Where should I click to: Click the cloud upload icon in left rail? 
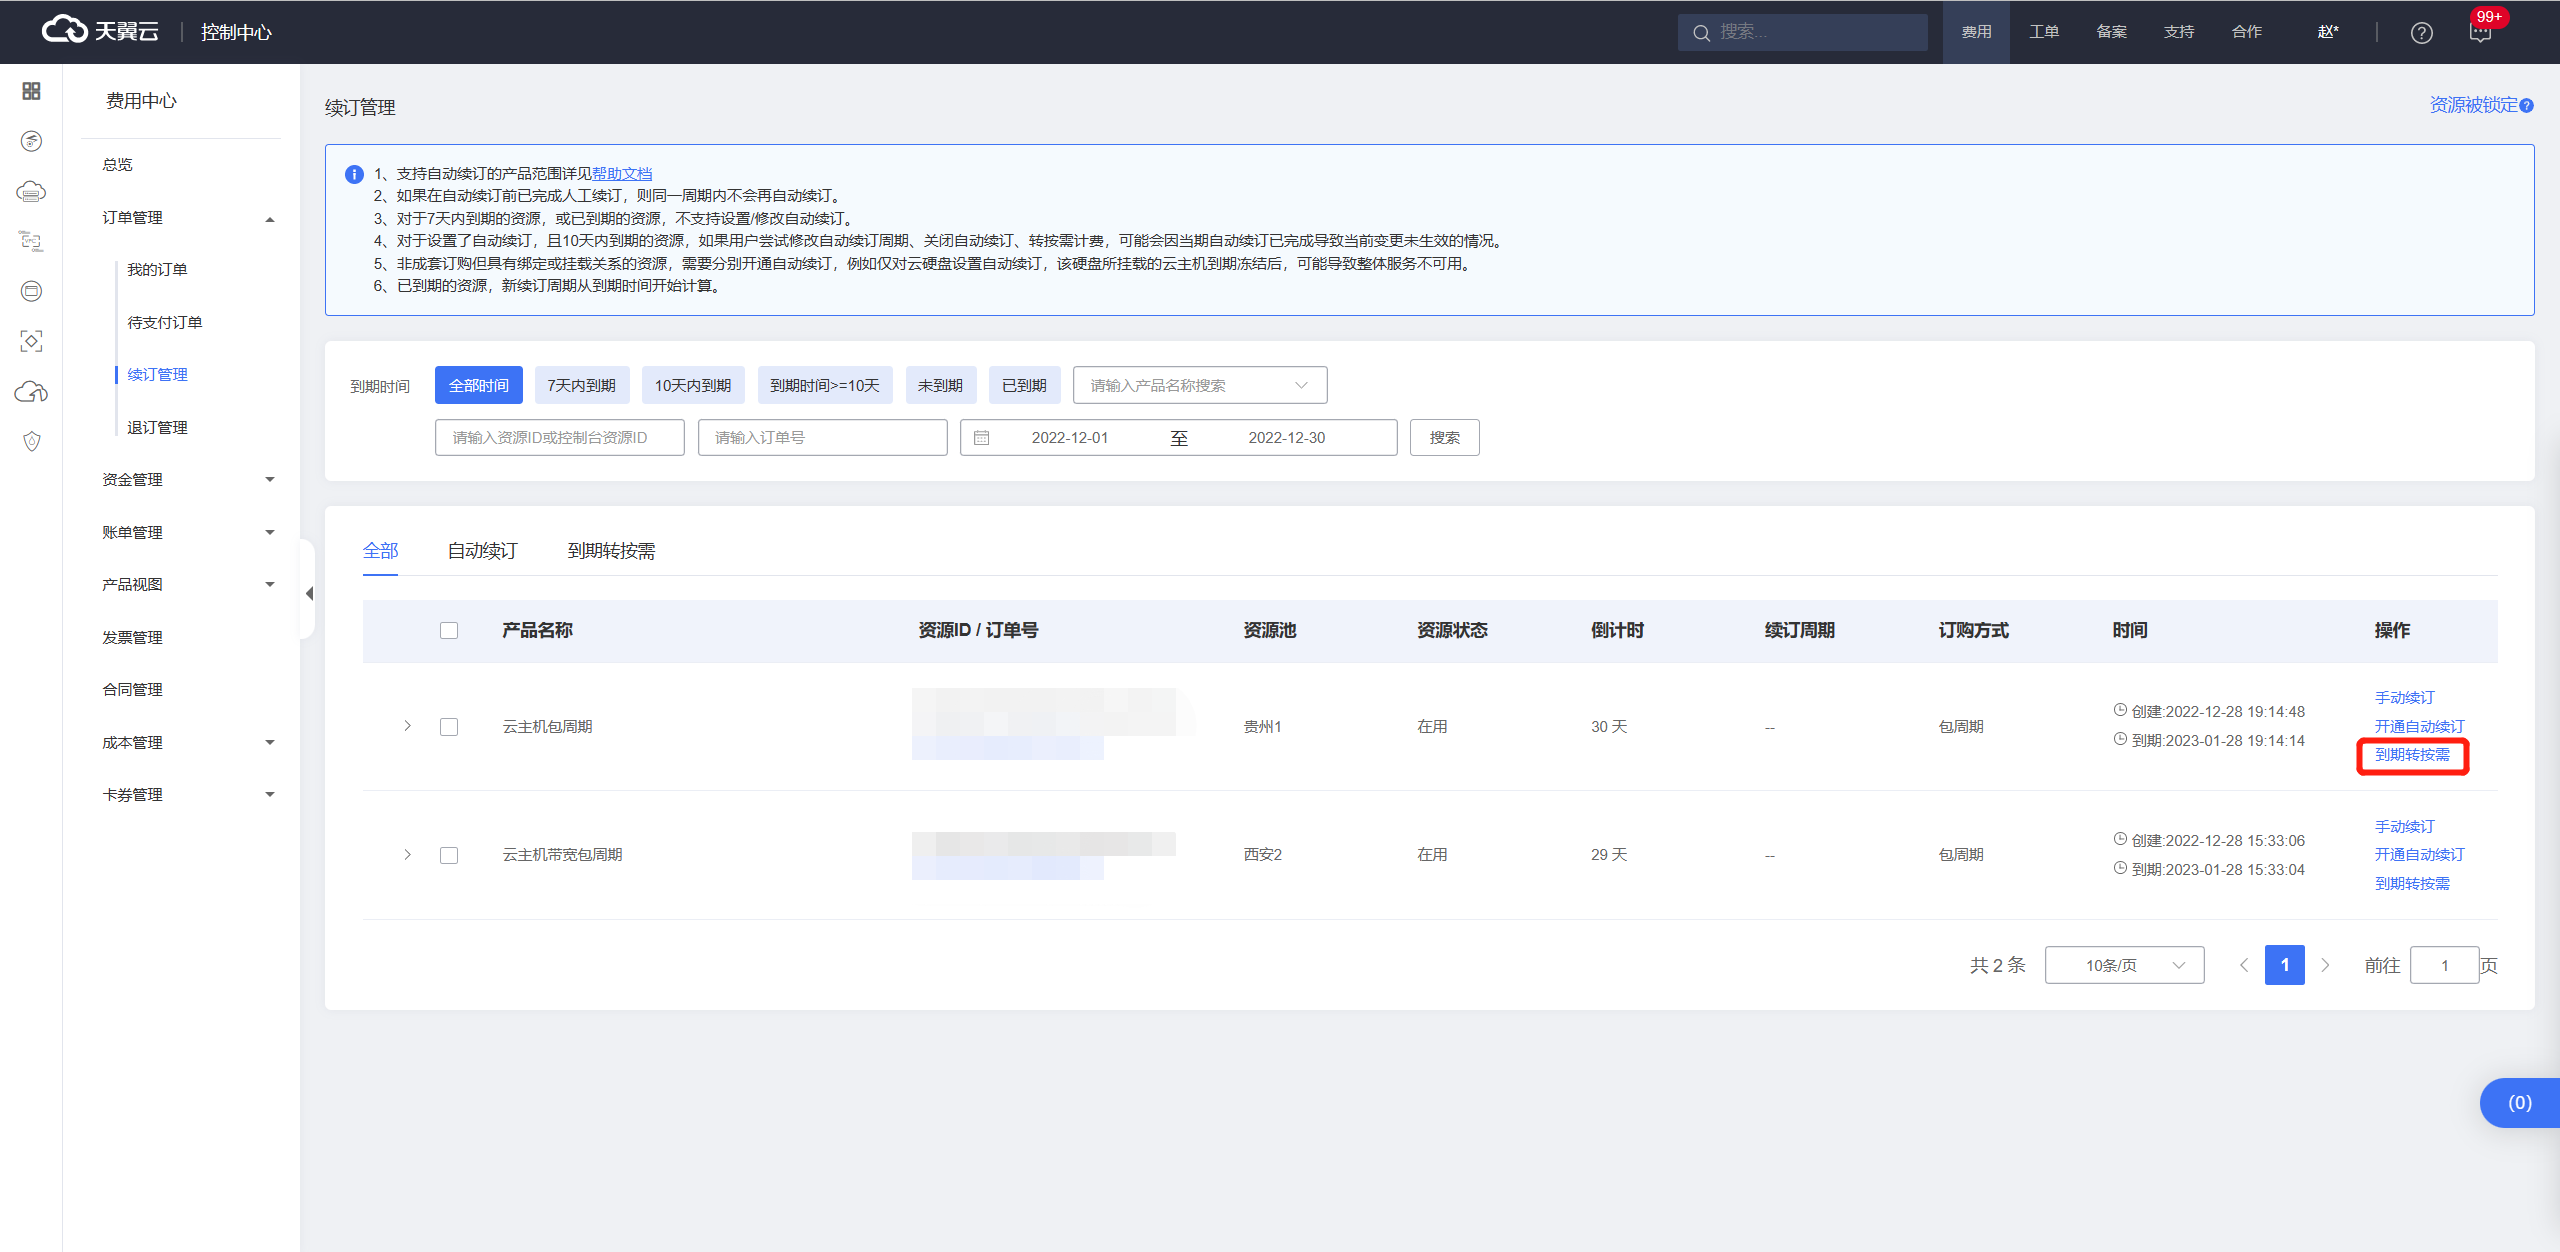tap(31, 391)
